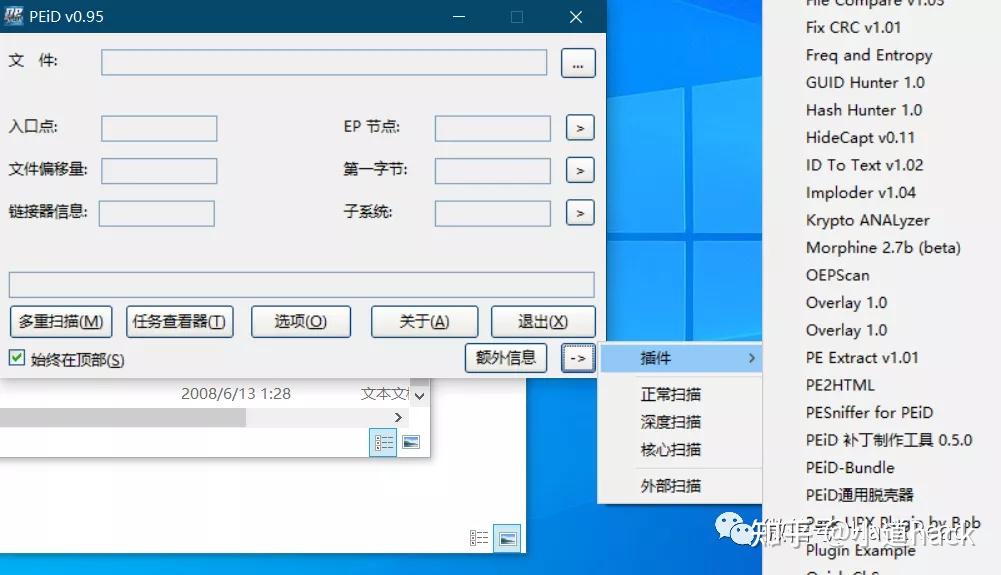Screen dimensions: 1001x575
Task: Browse for file with the ... button
Action: coord(578,63)
